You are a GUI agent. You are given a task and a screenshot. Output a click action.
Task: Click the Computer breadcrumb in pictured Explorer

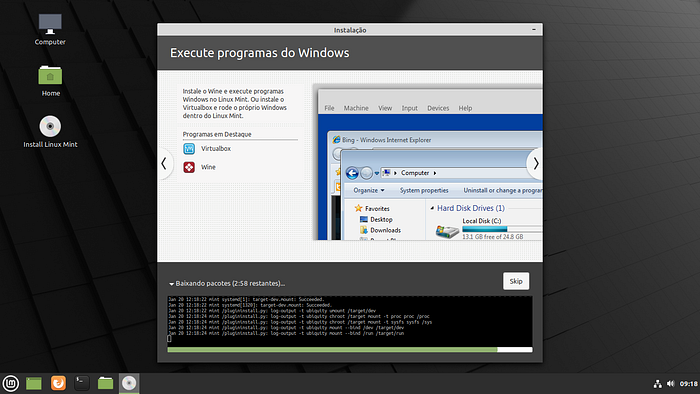[x=415, y=173]
